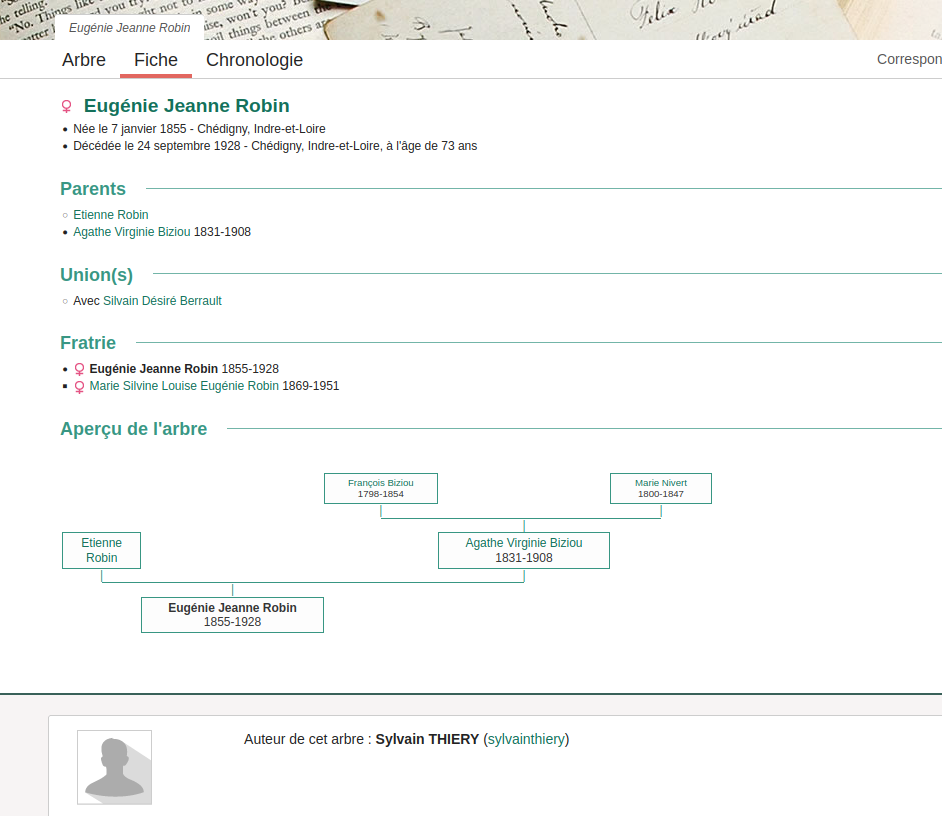Screen dimensions: 942x816
Task: Click Etienne Robin box in tree preview
Action: [101, 550]
